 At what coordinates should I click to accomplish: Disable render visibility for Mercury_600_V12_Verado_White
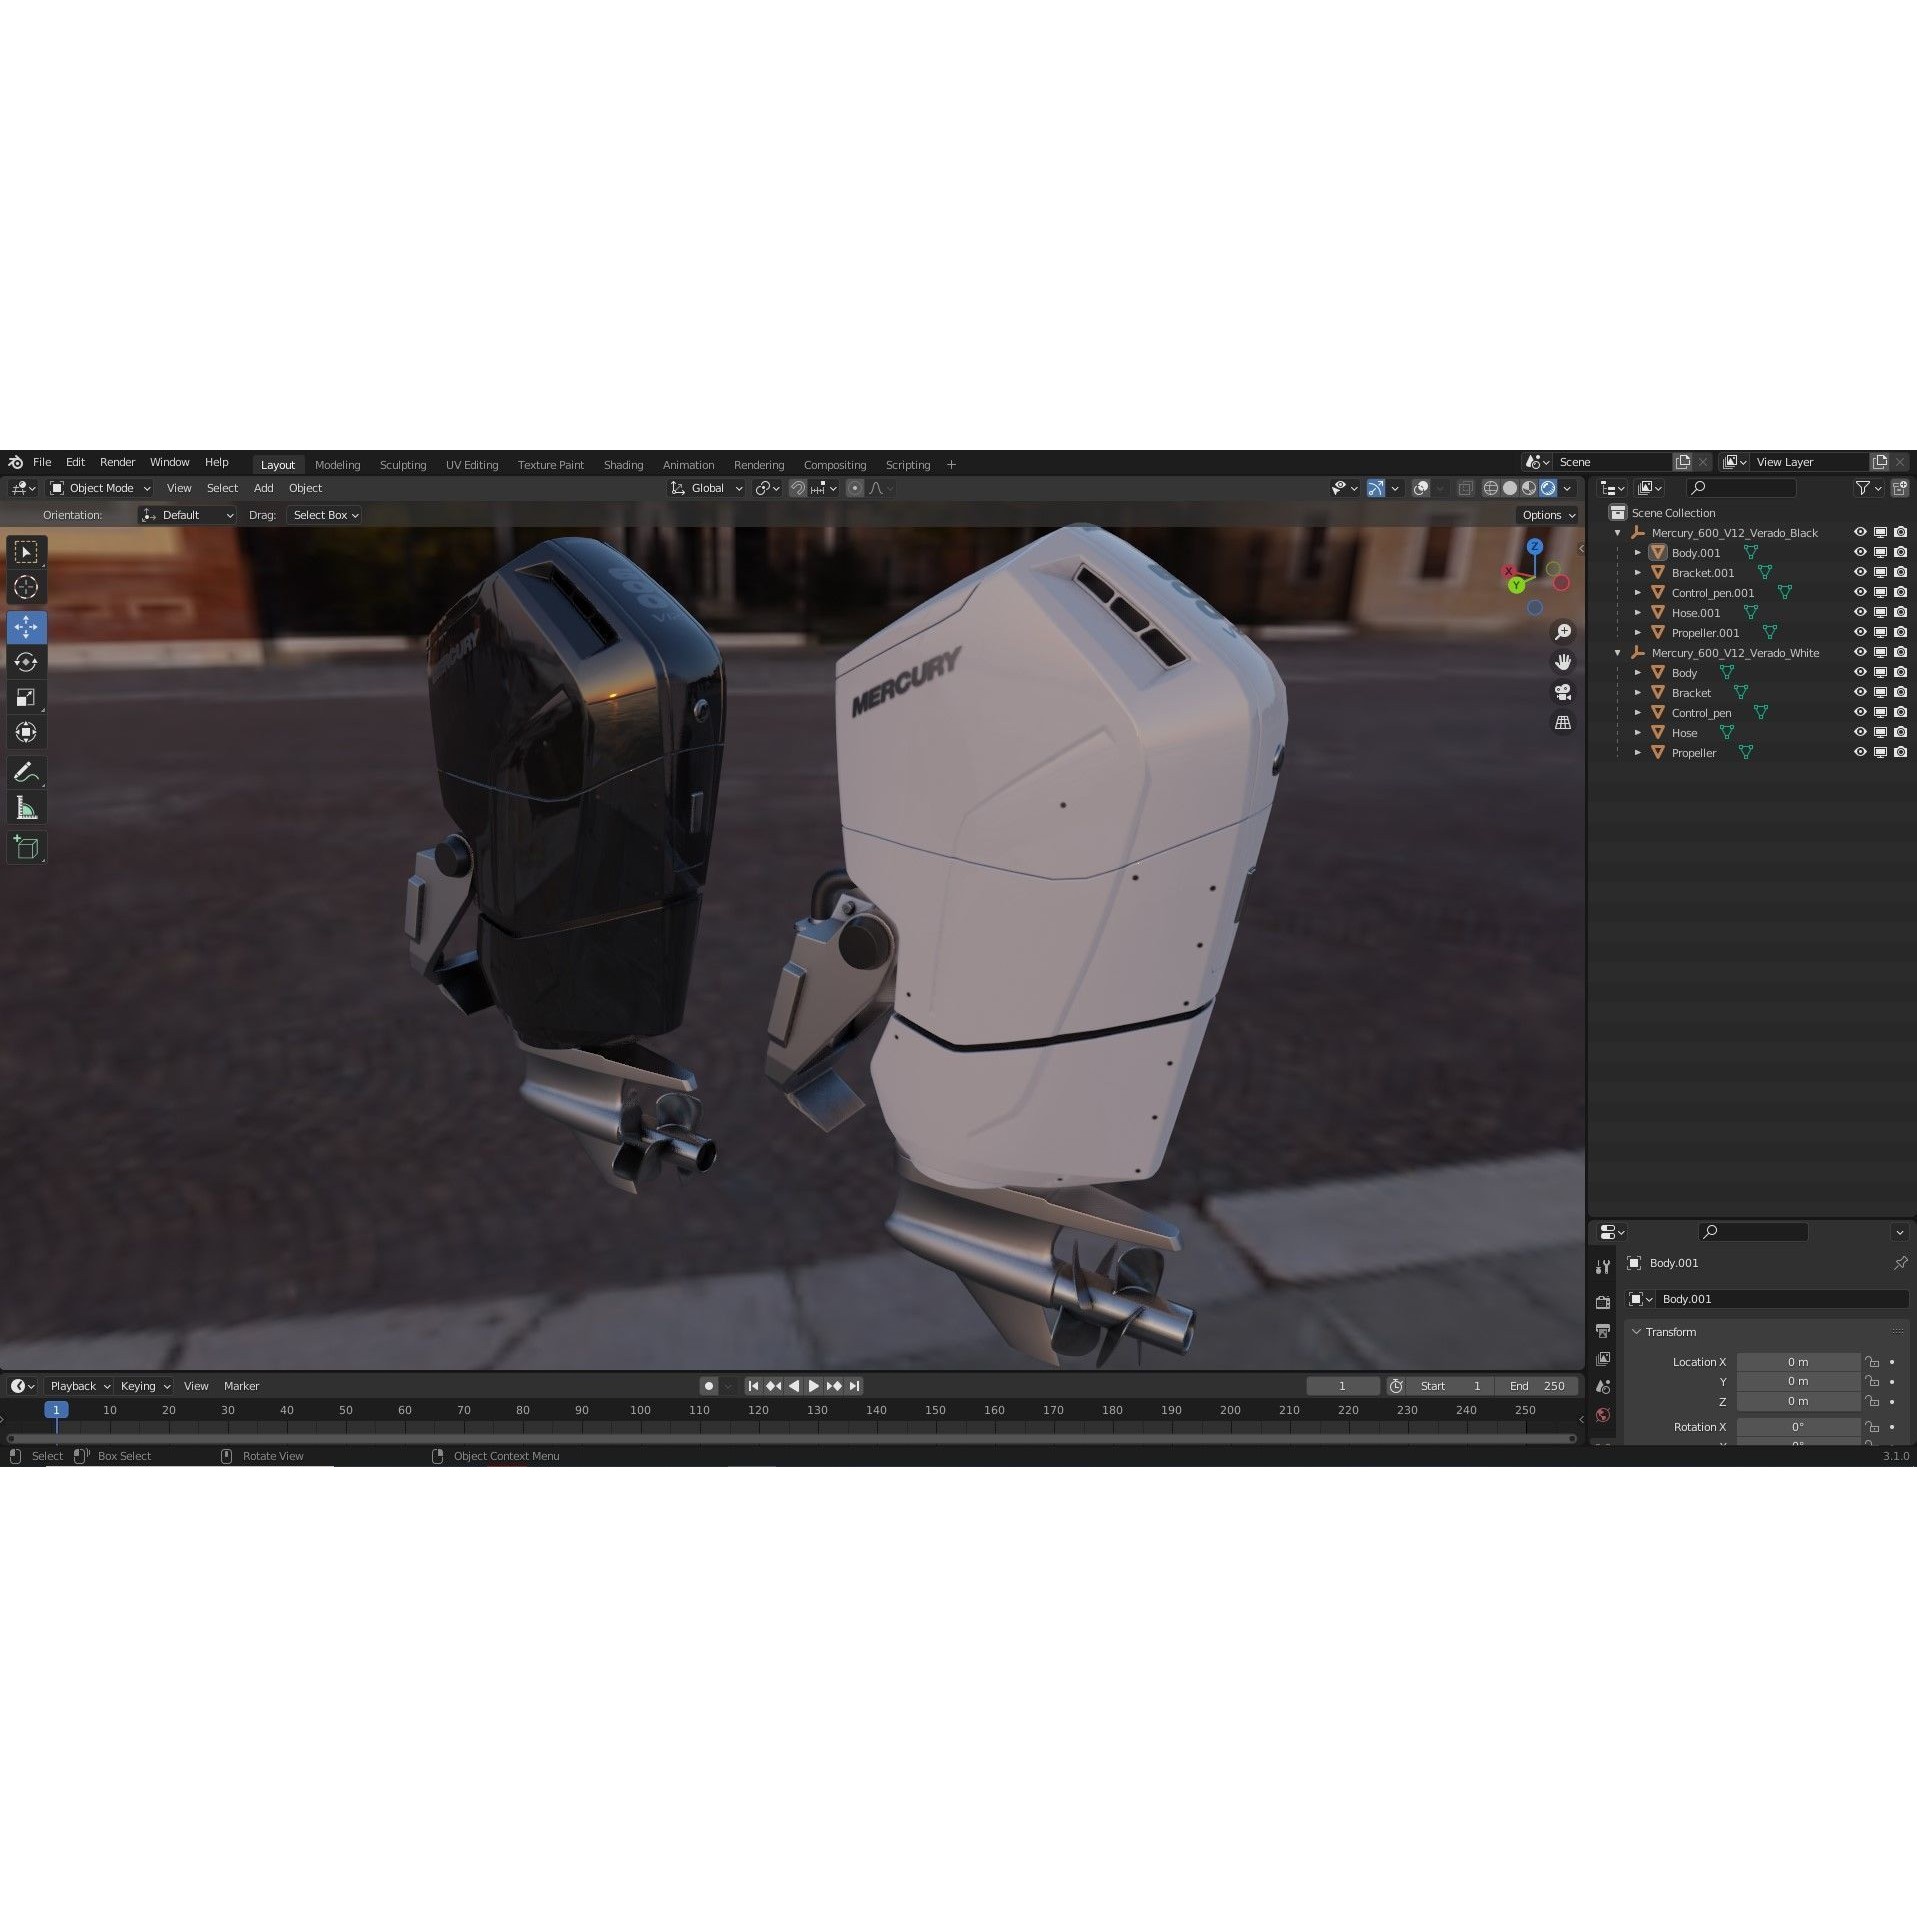[1899, 652]
